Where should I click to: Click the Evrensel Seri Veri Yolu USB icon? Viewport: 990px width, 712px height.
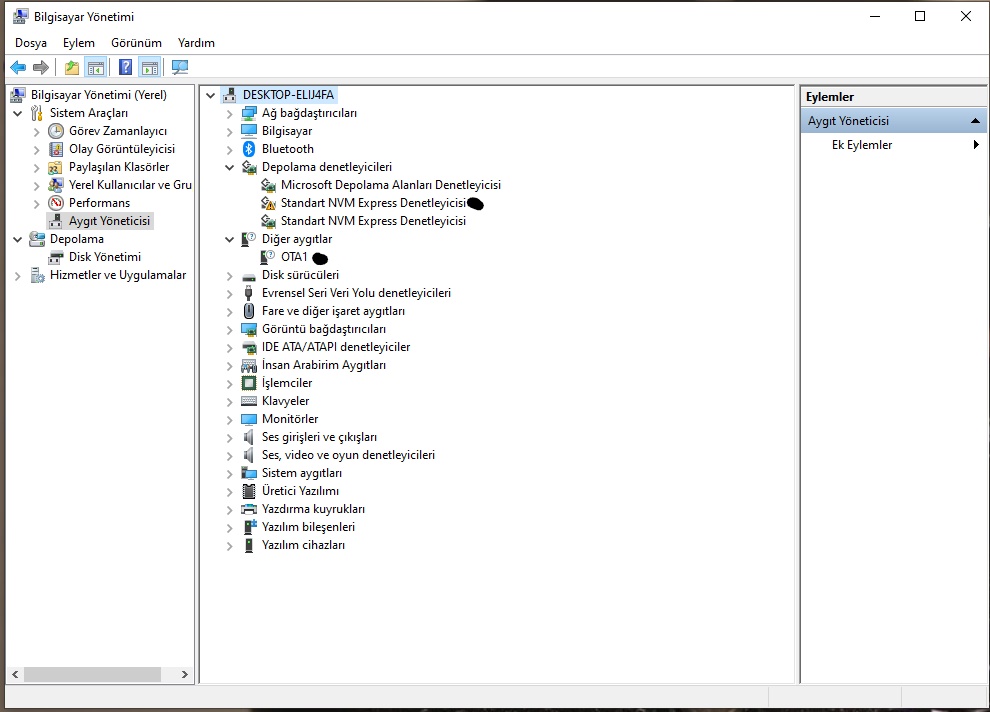249,293
